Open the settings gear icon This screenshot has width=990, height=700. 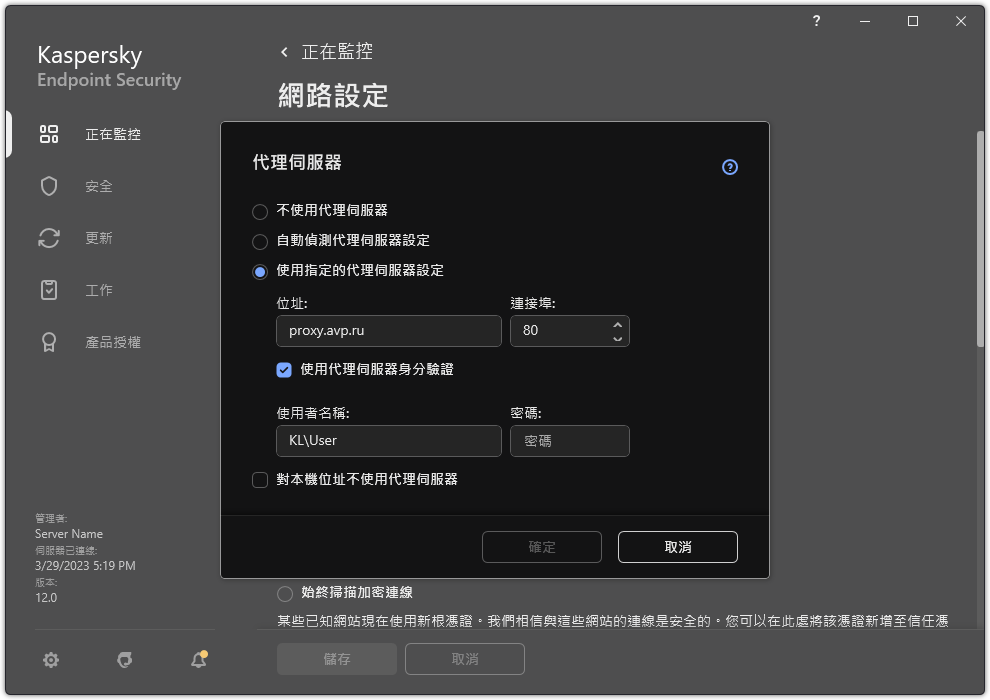[50, 660]
